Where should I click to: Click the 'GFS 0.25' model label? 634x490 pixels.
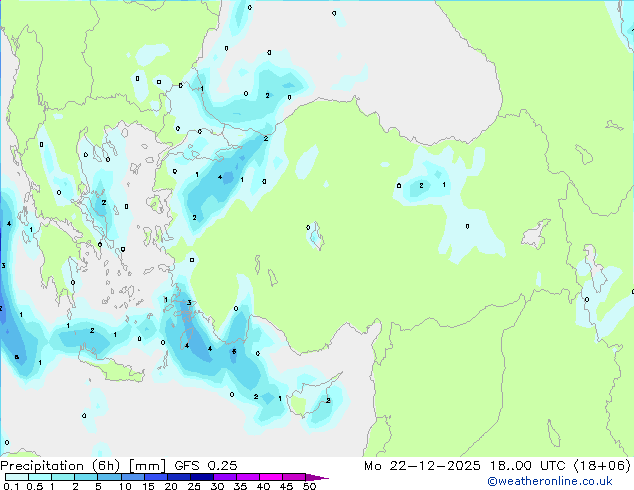205,466
